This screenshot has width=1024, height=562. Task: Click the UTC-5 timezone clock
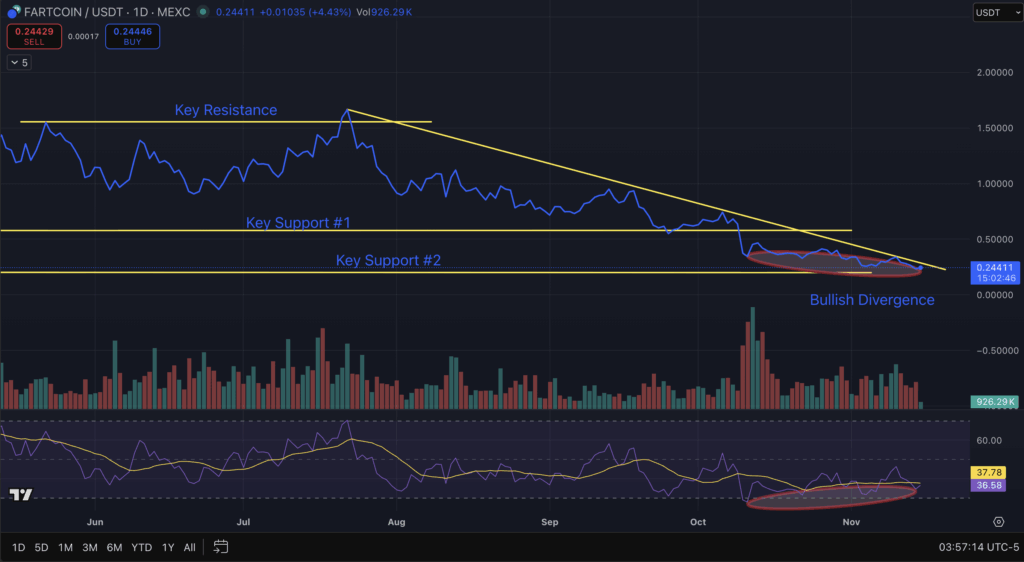tap(973, 547)
